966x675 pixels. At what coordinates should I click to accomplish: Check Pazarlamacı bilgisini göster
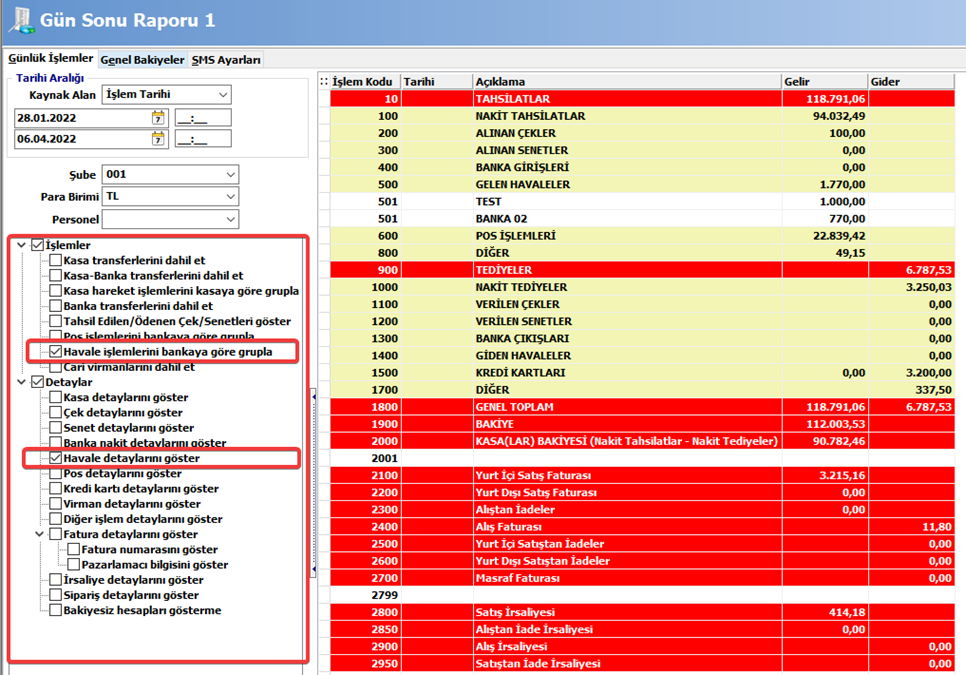pos(73,565)
